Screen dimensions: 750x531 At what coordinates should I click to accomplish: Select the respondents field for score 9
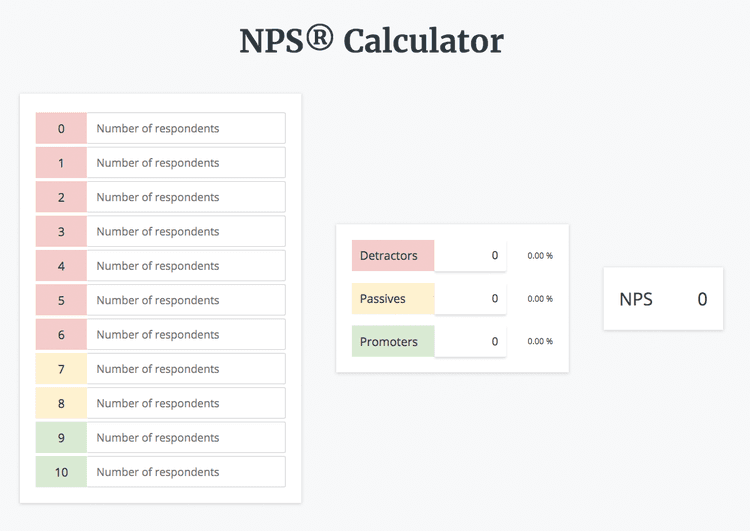coord(185,437)
